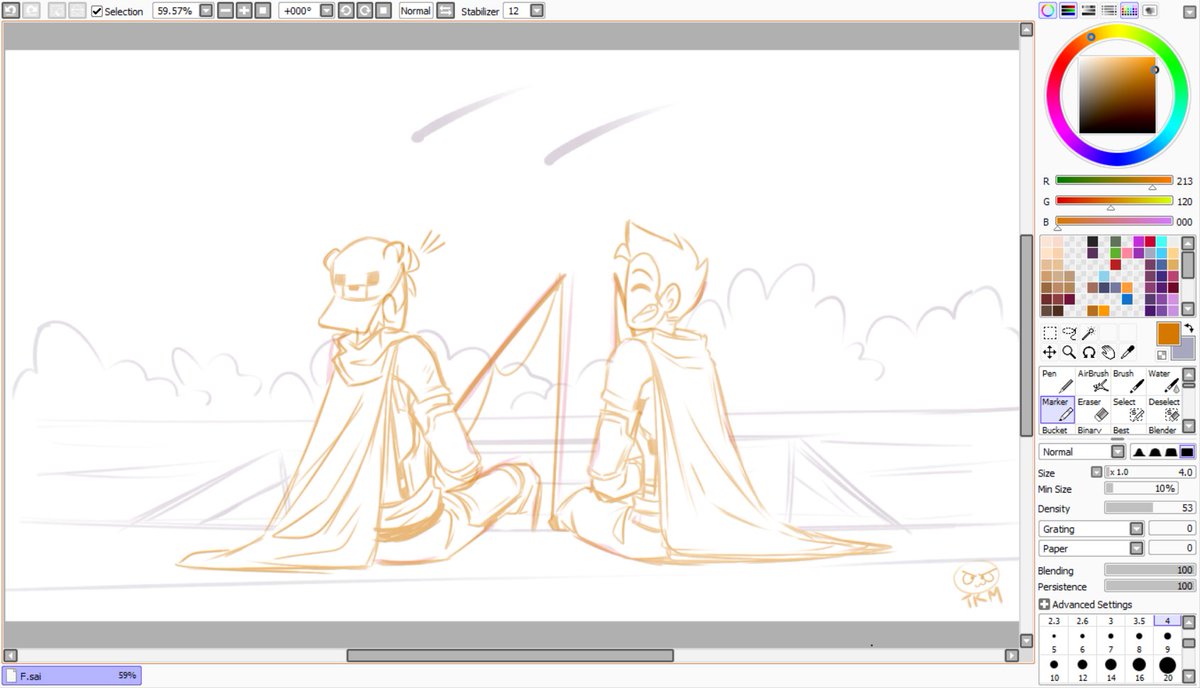Rotate the canvas counterclockwise

346,10
